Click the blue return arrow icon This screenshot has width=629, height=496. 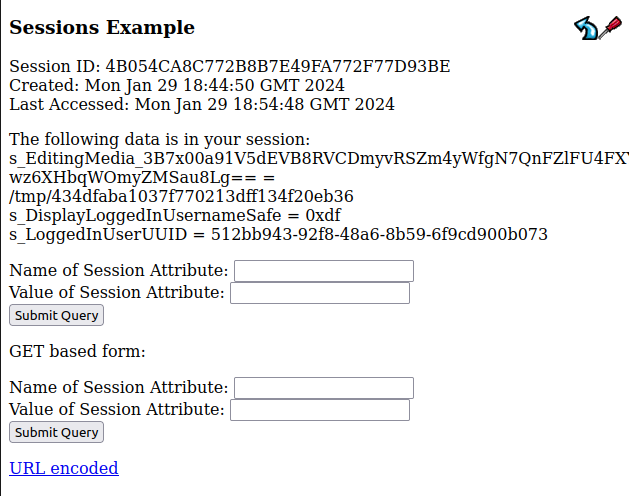(x=586, y=28)
